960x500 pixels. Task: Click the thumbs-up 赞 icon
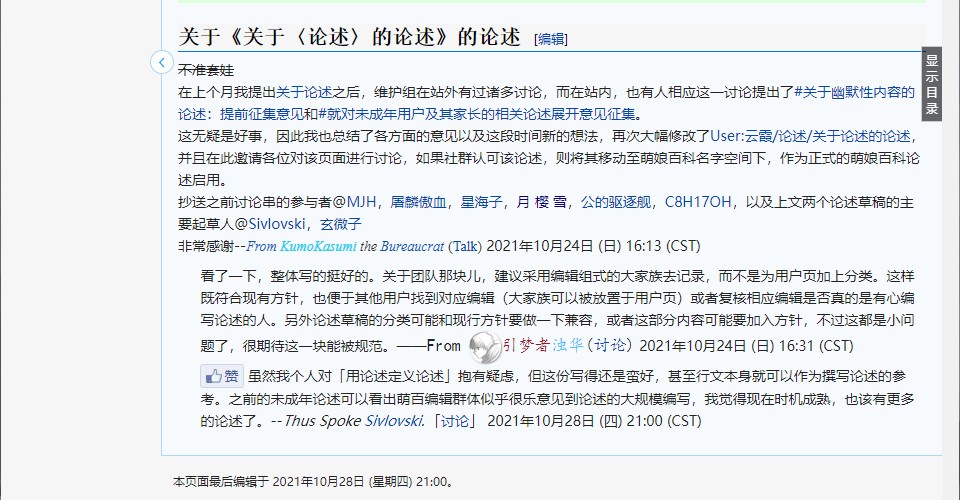pyautogui.click(x=222, y=376)
